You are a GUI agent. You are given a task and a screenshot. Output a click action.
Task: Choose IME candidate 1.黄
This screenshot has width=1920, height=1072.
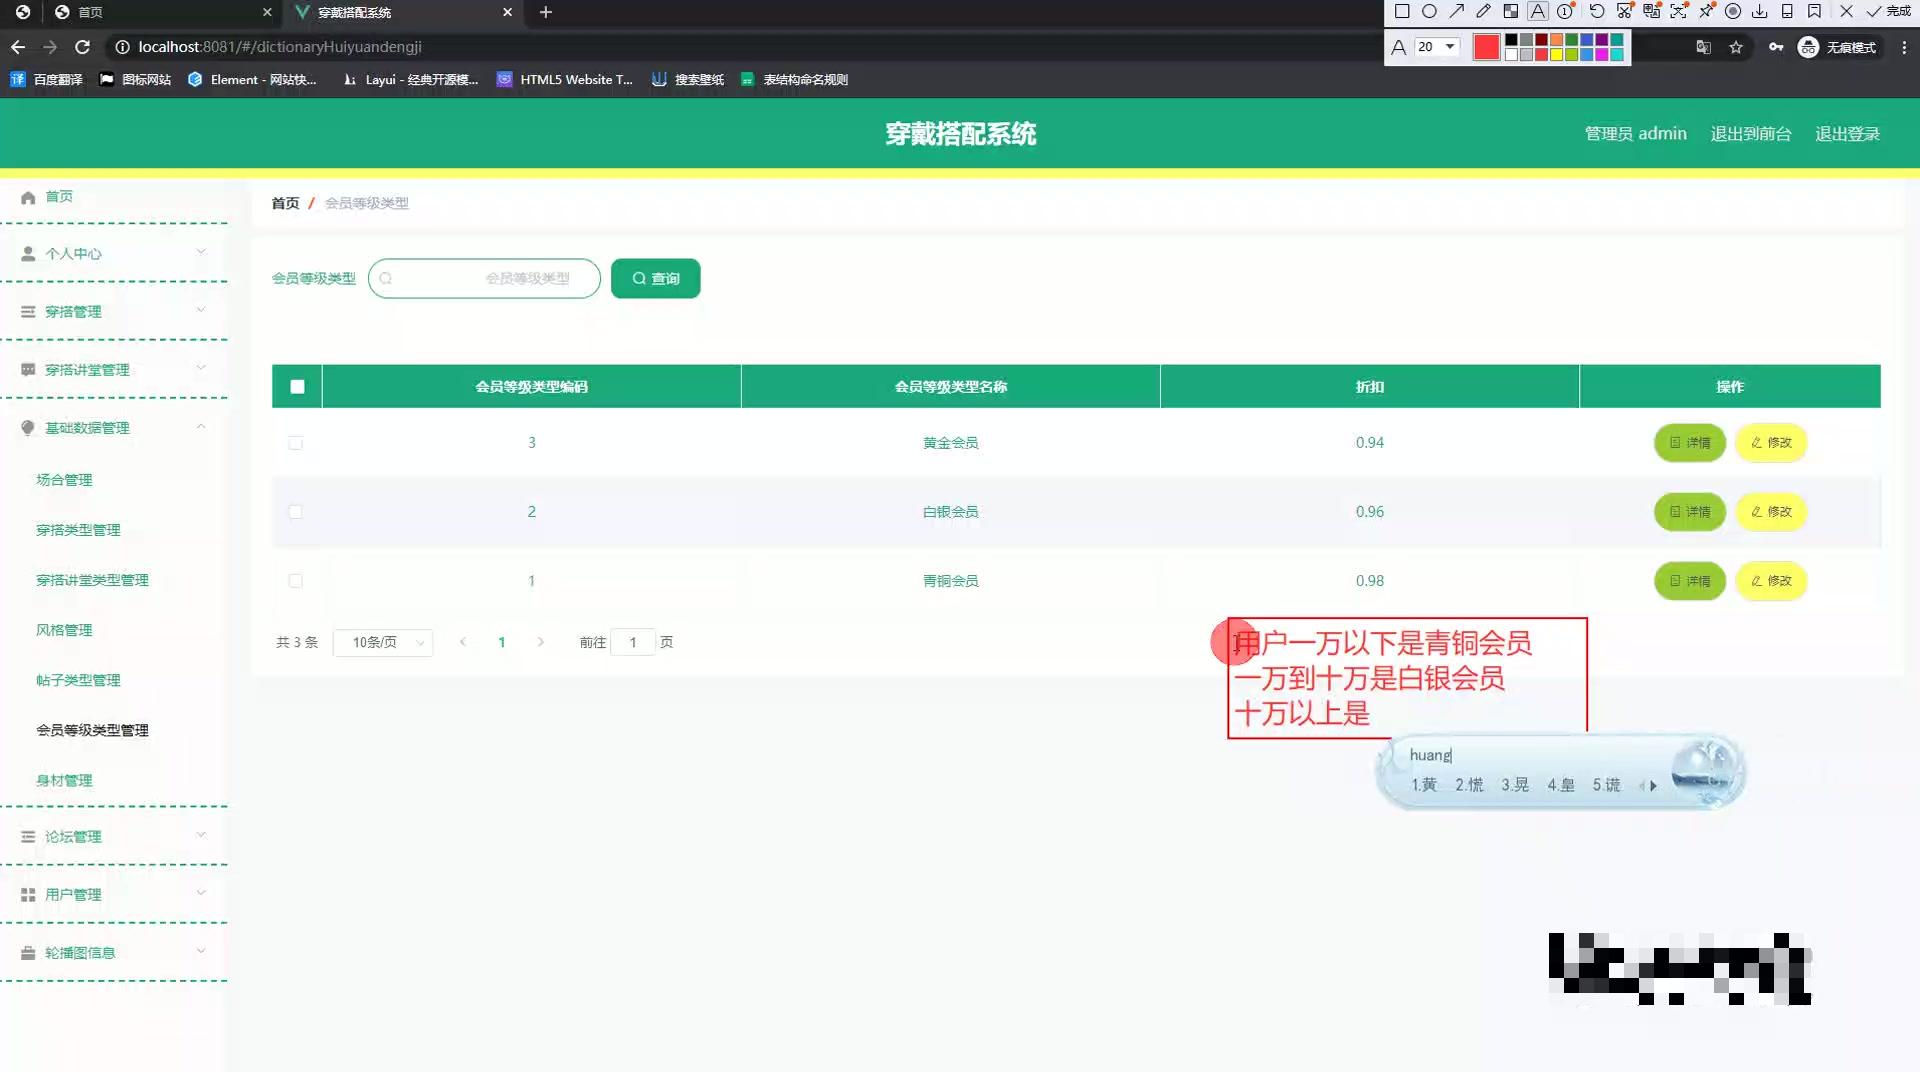click(1424, 785)
